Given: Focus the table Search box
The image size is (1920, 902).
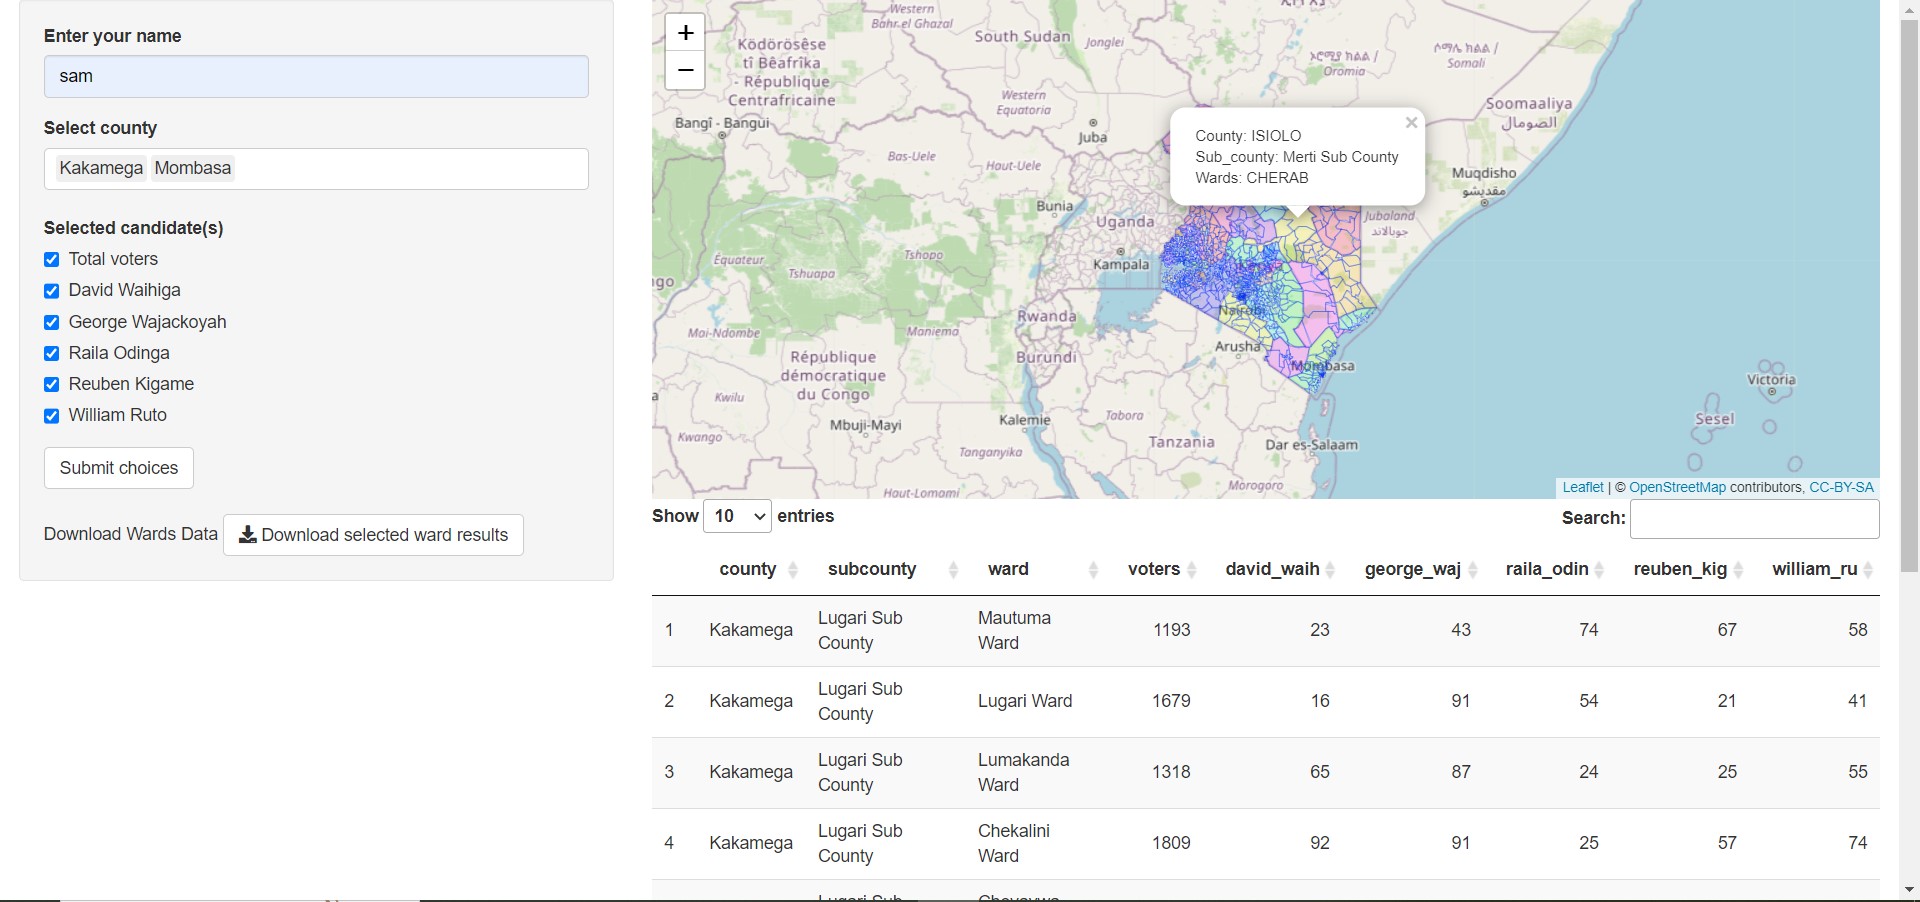Looking at the screenshot, I should tap(1755, 518).
